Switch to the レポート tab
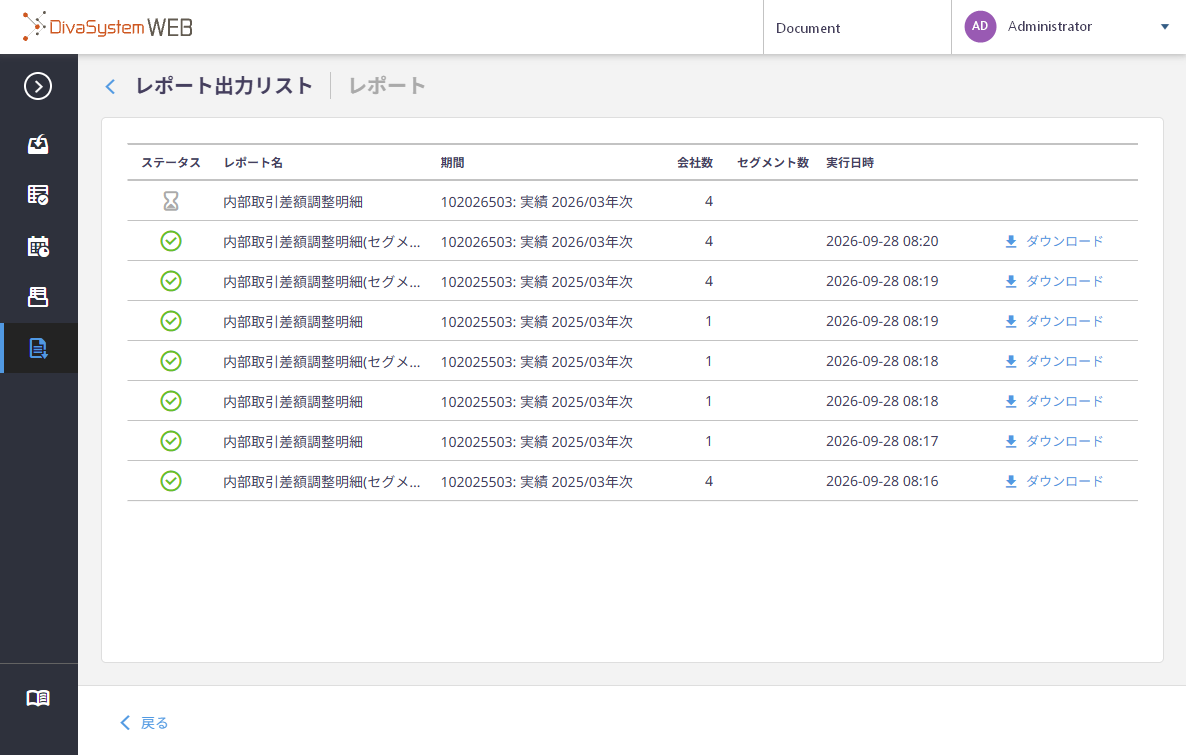 point(387,85)
